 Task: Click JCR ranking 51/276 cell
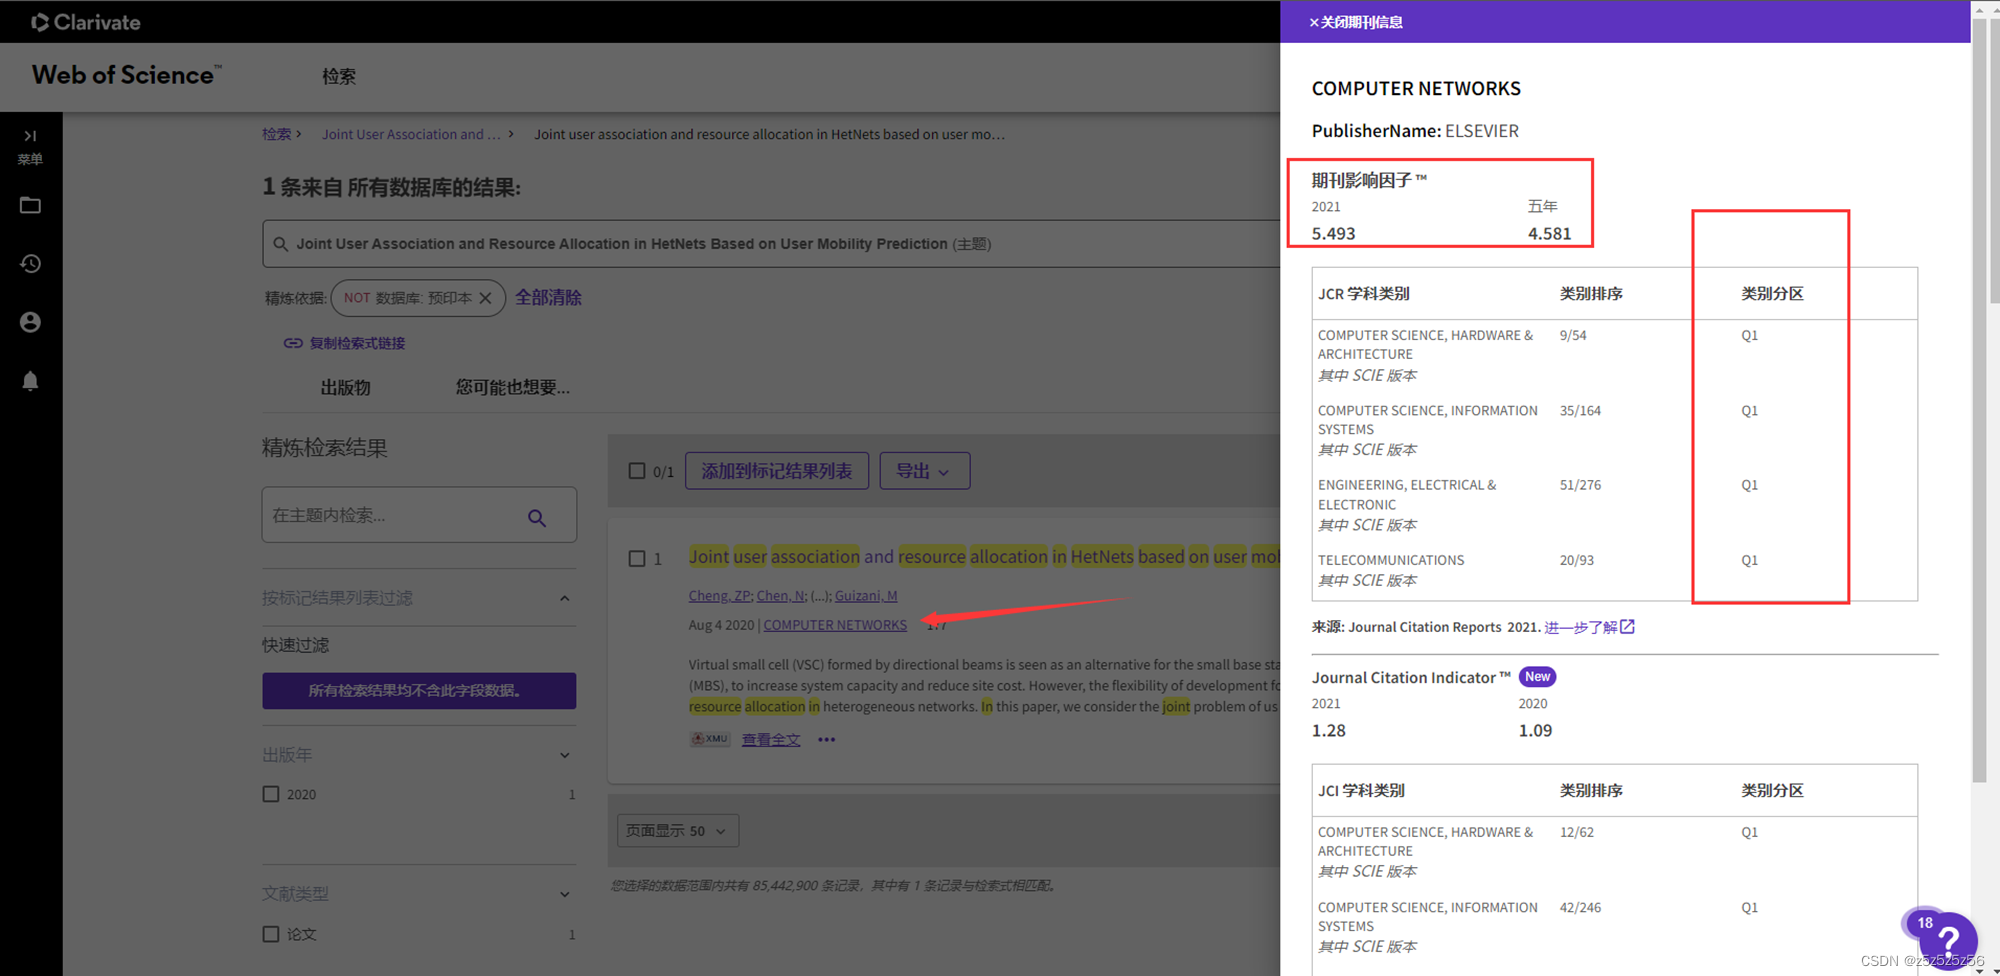(1580, 485)
